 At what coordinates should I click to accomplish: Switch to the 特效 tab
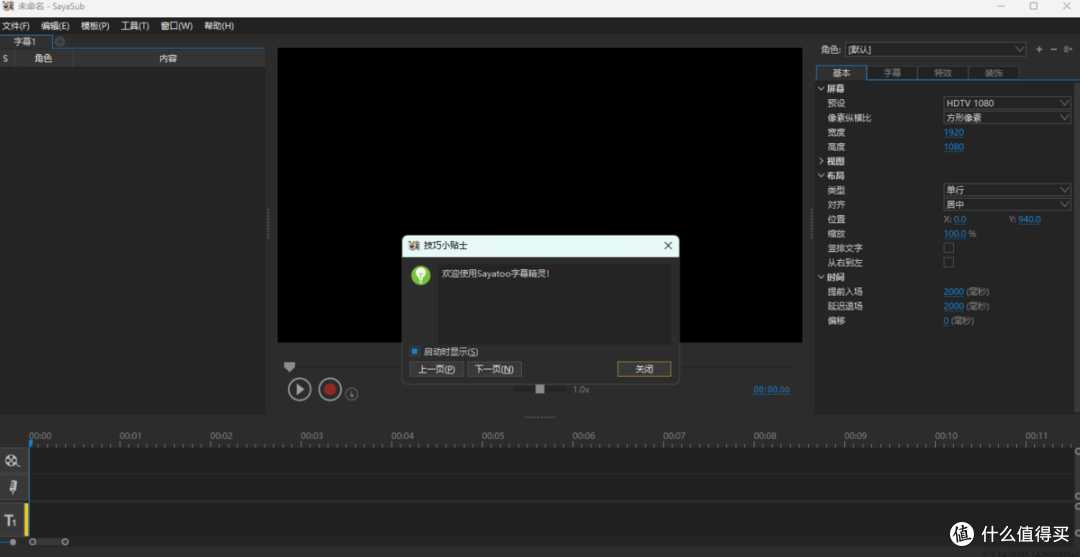tap(943, 73)
